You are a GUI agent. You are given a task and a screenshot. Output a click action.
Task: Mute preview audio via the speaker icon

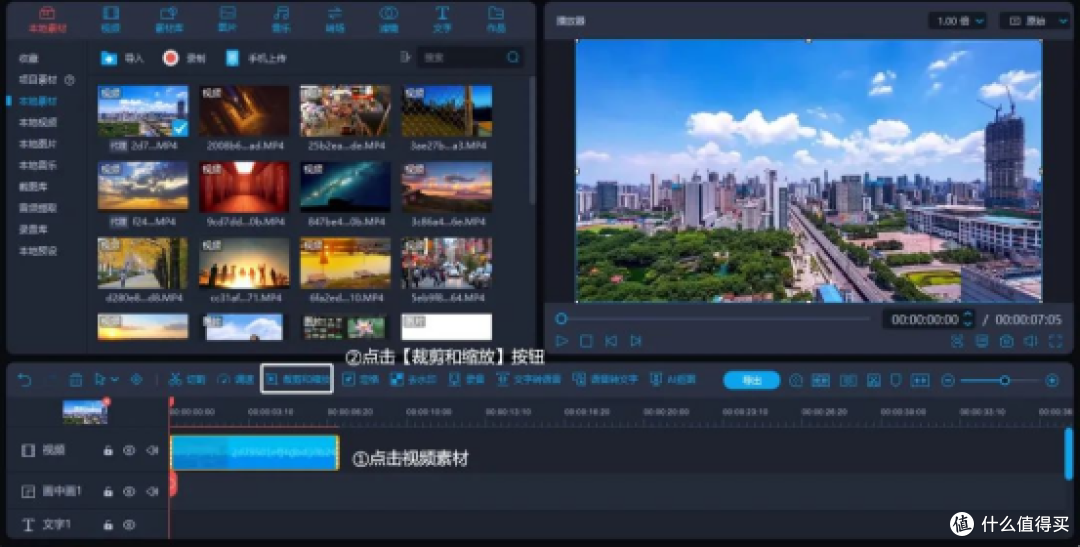[1030, 341]
